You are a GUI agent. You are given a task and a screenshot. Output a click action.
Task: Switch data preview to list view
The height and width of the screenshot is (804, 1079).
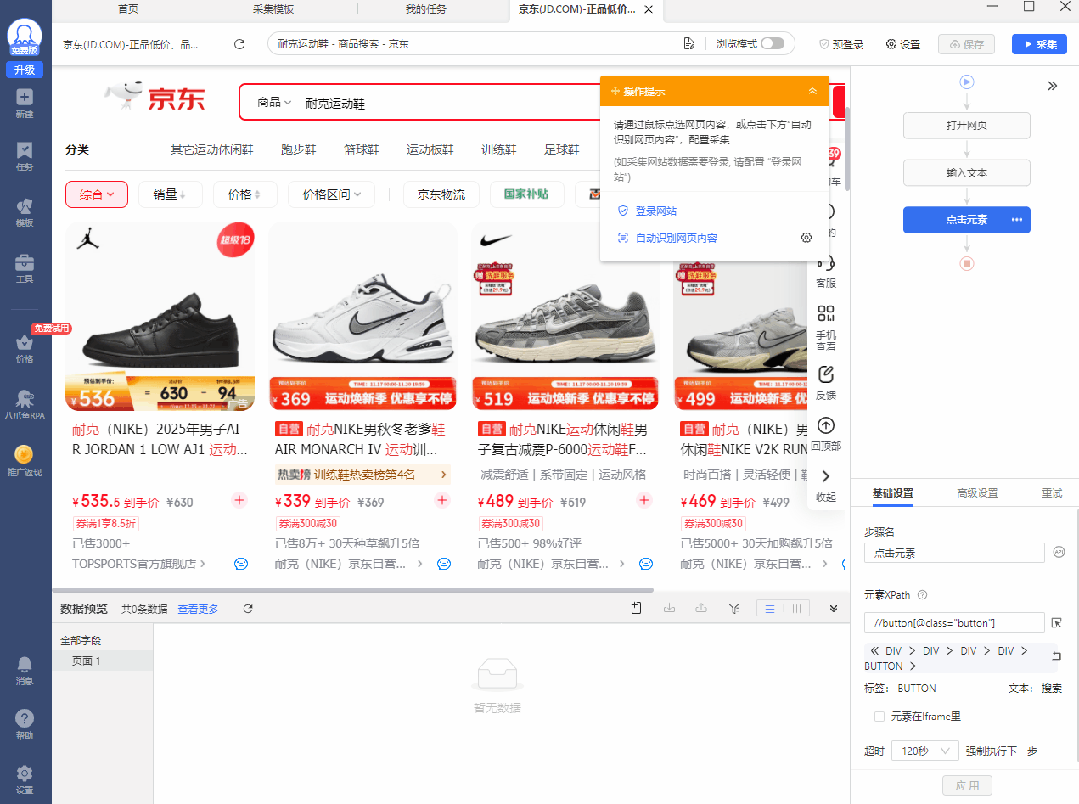pos(770,608)
